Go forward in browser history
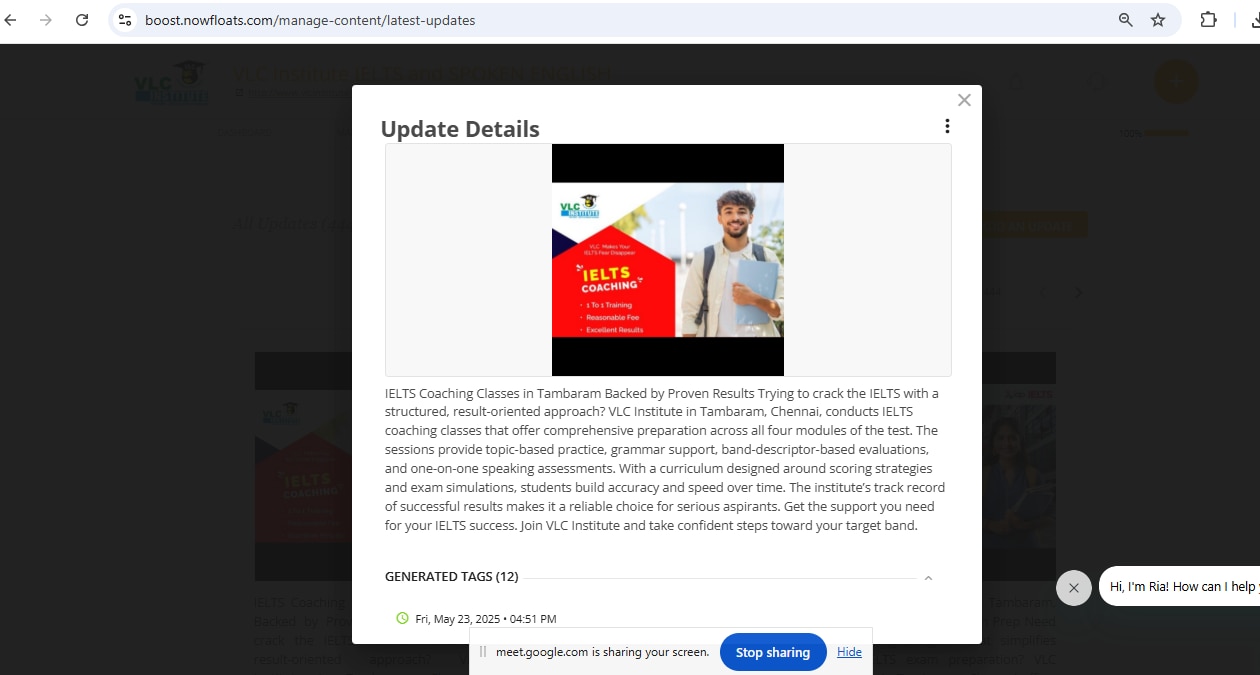Screen dimensions: 1260x675 [46, 20]
